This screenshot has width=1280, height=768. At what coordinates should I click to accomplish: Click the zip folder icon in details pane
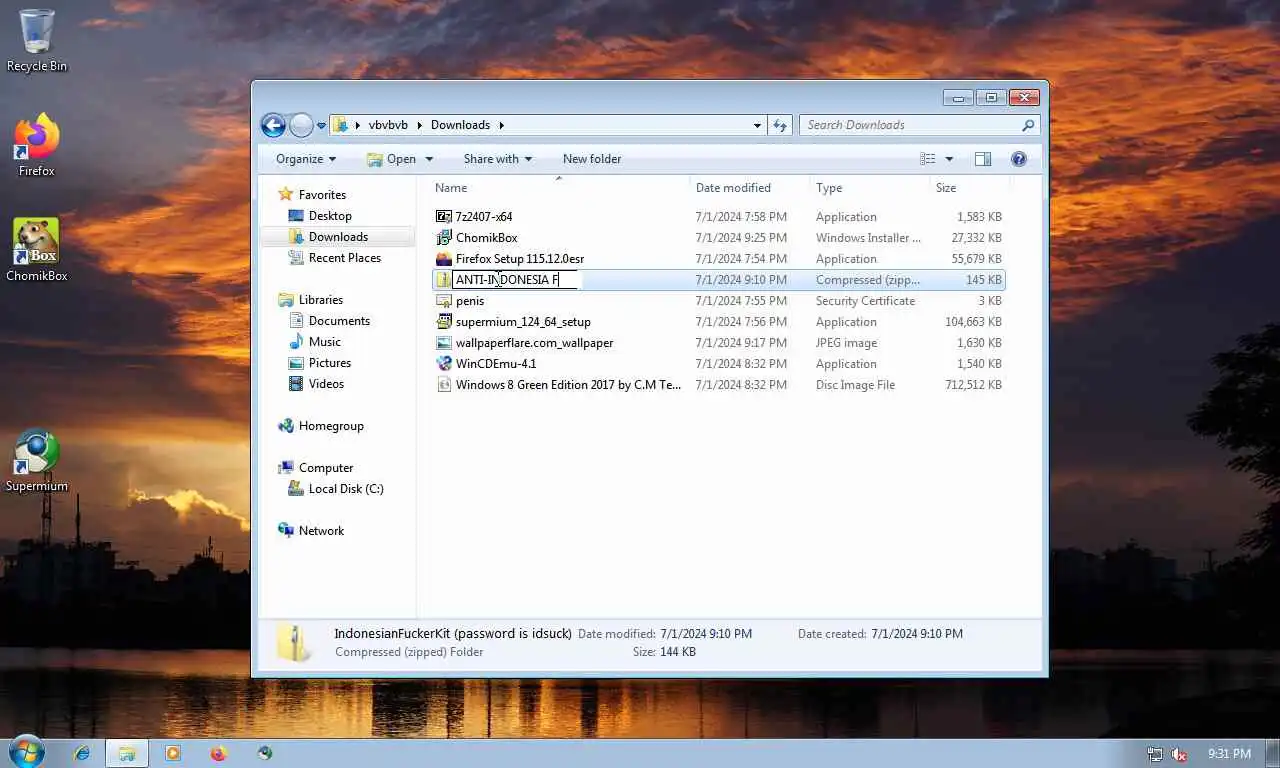pyautogui.click(x=293, y=642)
